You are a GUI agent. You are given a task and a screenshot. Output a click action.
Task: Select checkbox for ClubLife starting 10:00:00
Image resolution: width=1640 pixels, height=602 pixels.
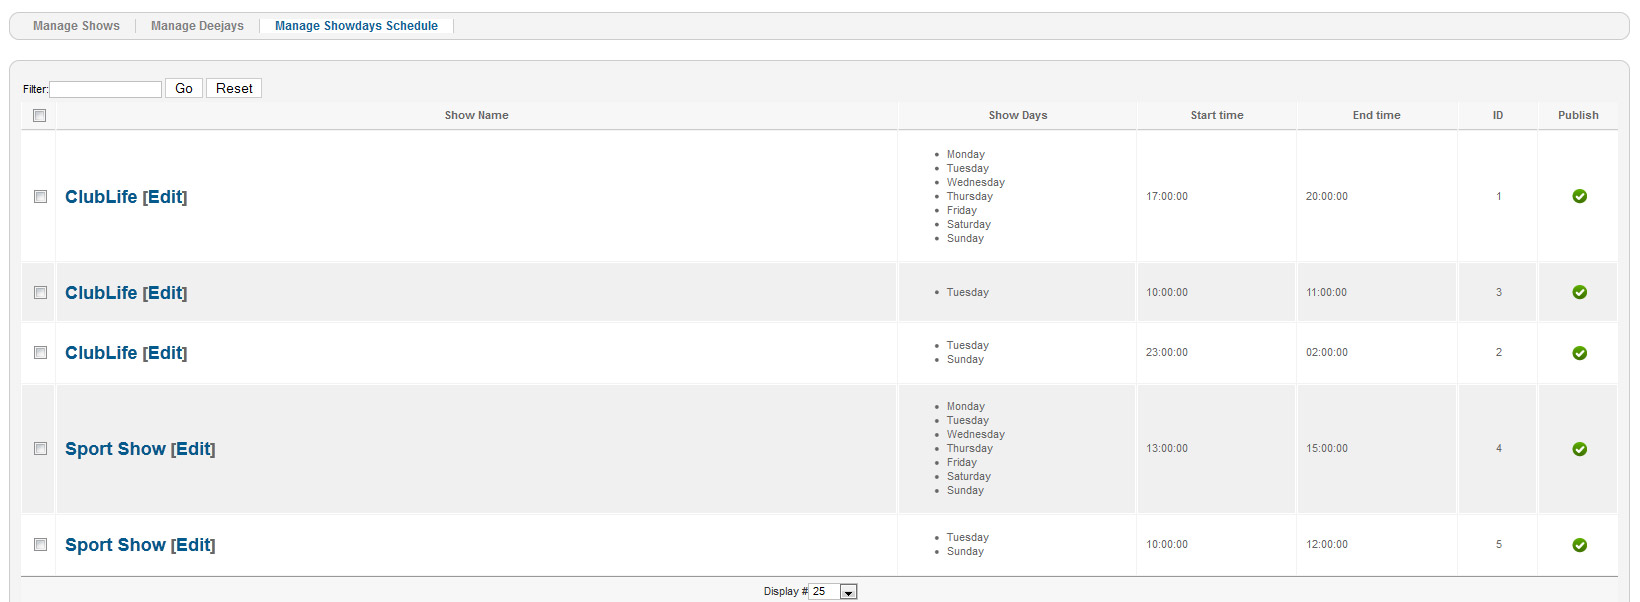(x=40, y=293)
